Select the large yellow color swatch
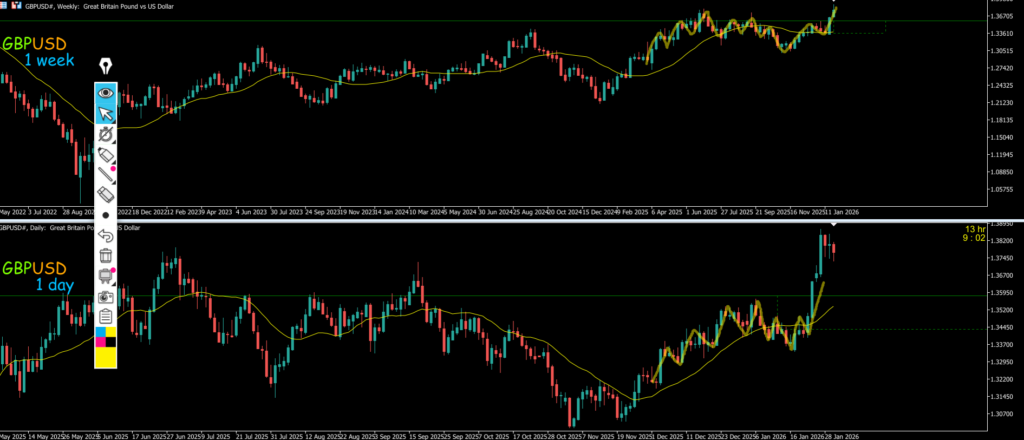Screen dimensions: 1024x440 coord(106,357)
